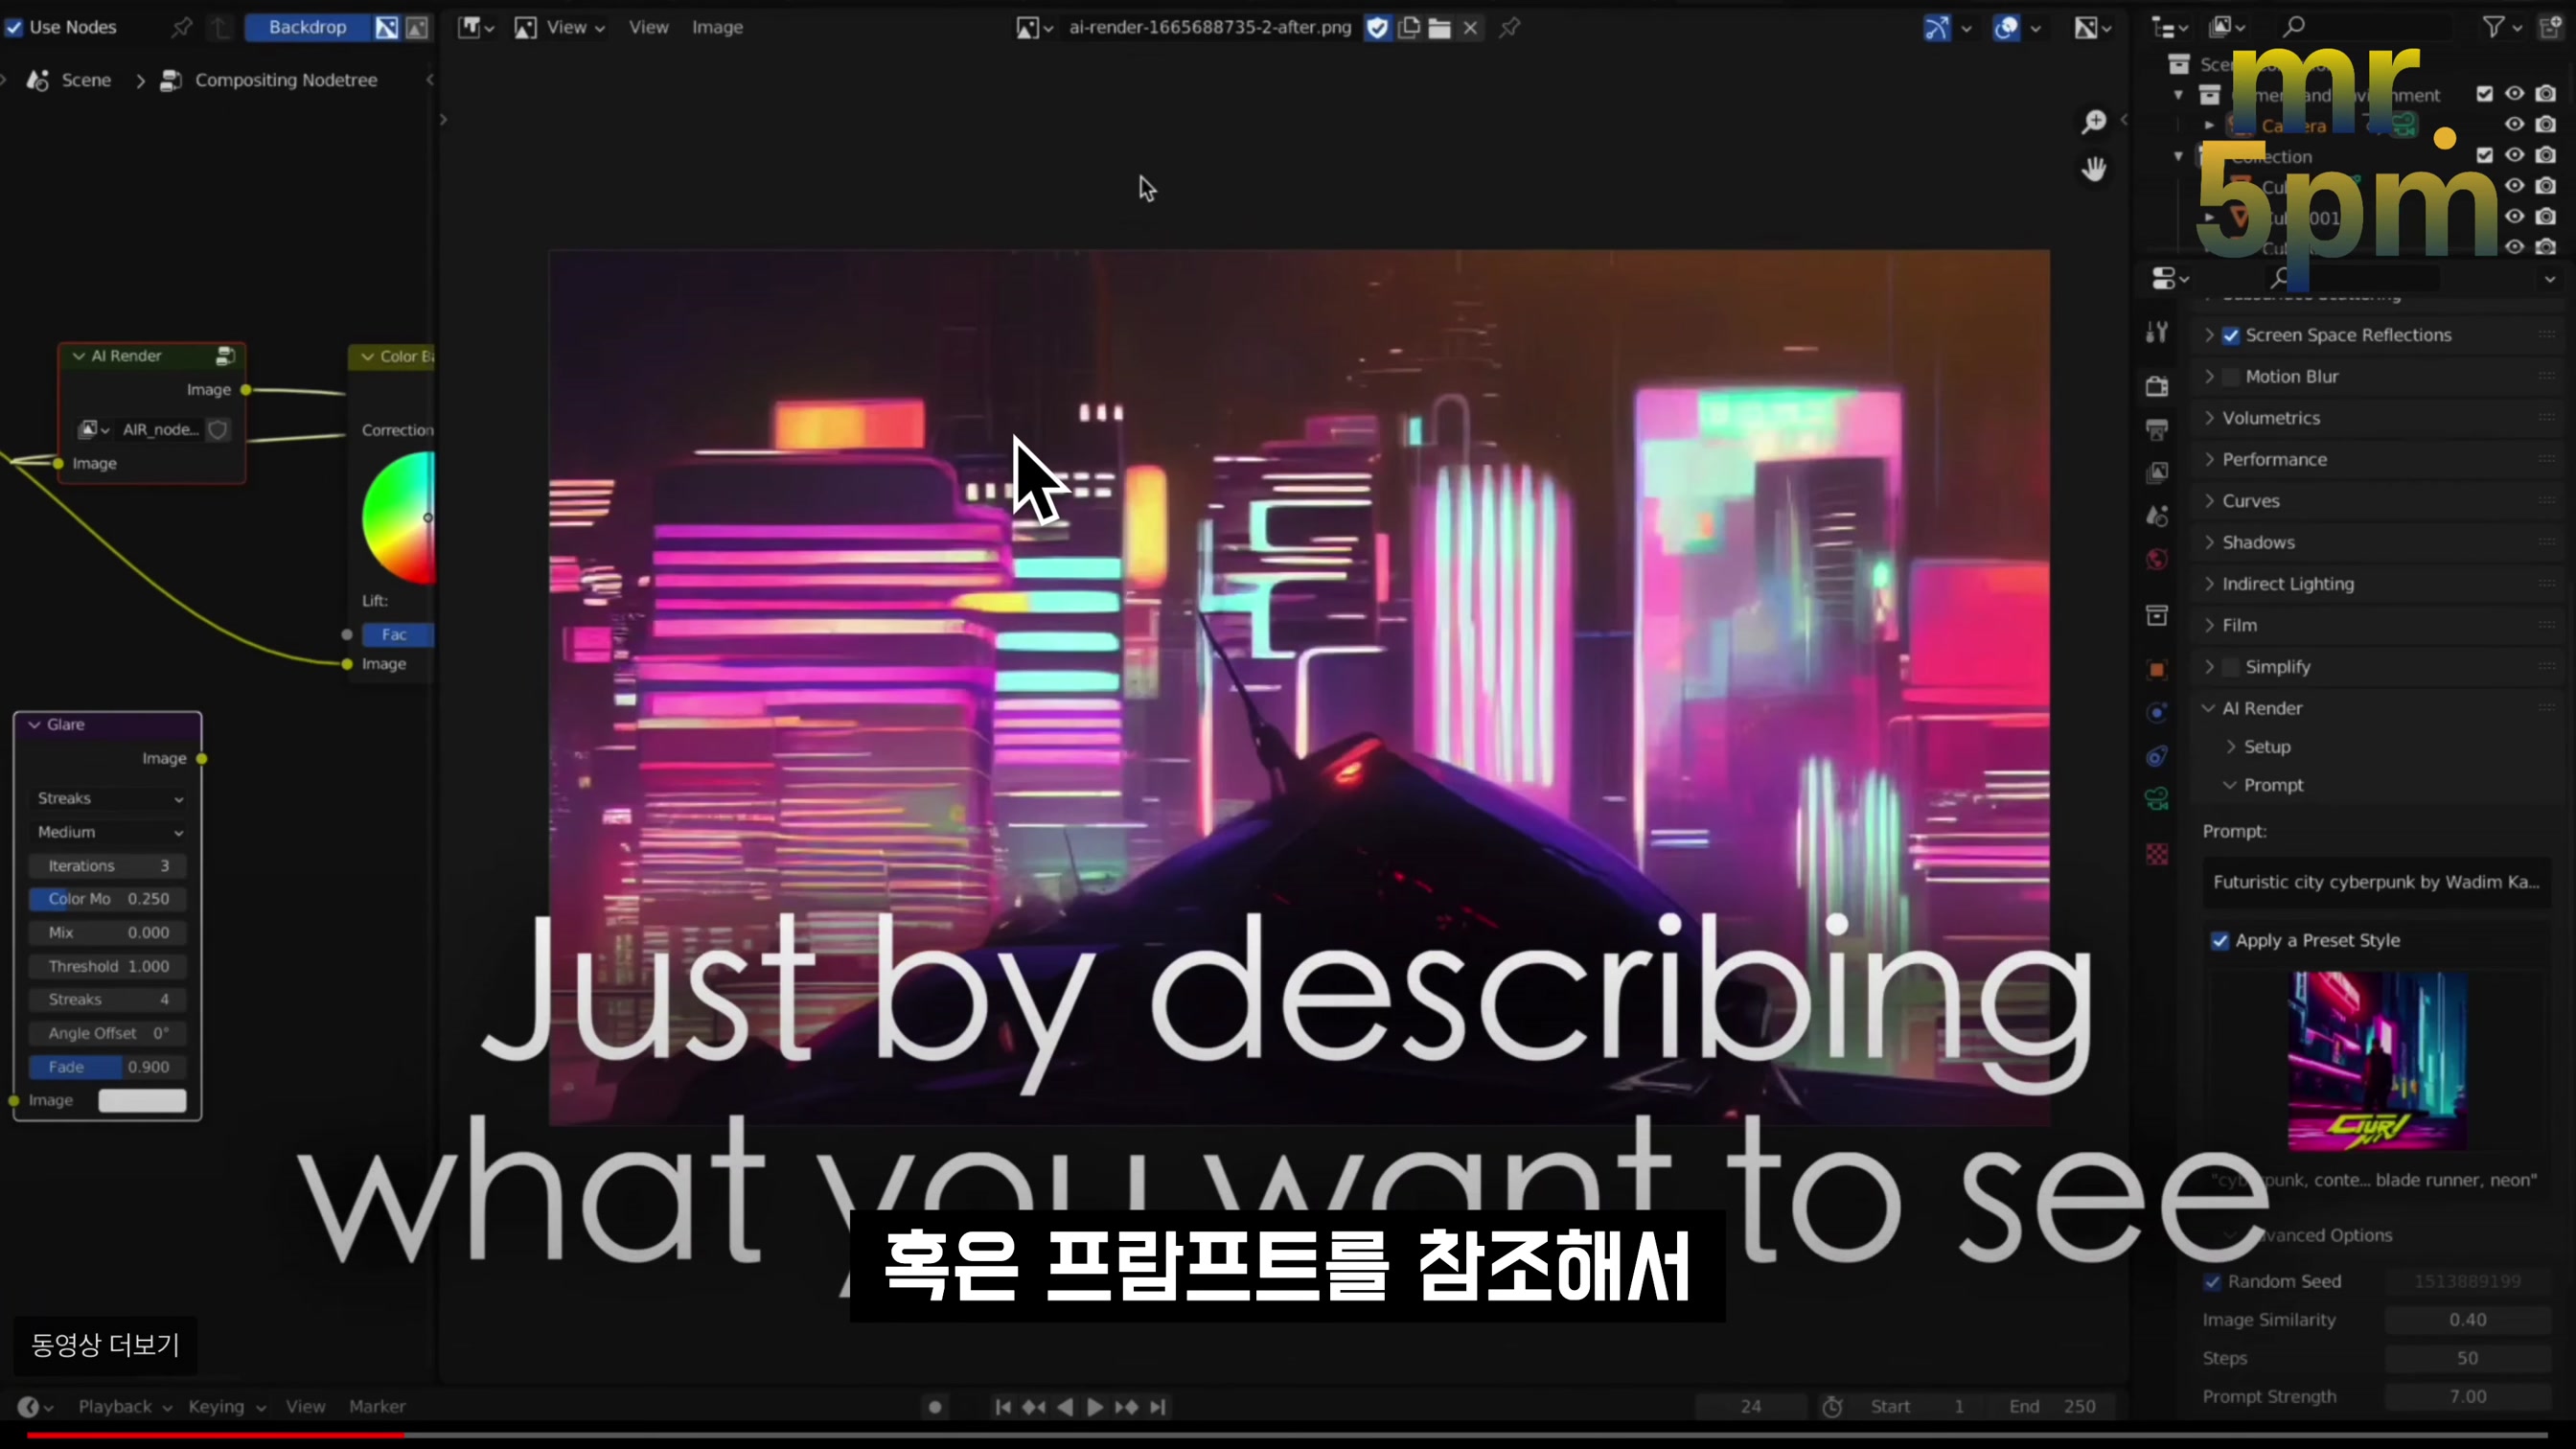Adjust the Image Similarity 0.40 field

(2466, 1320)
